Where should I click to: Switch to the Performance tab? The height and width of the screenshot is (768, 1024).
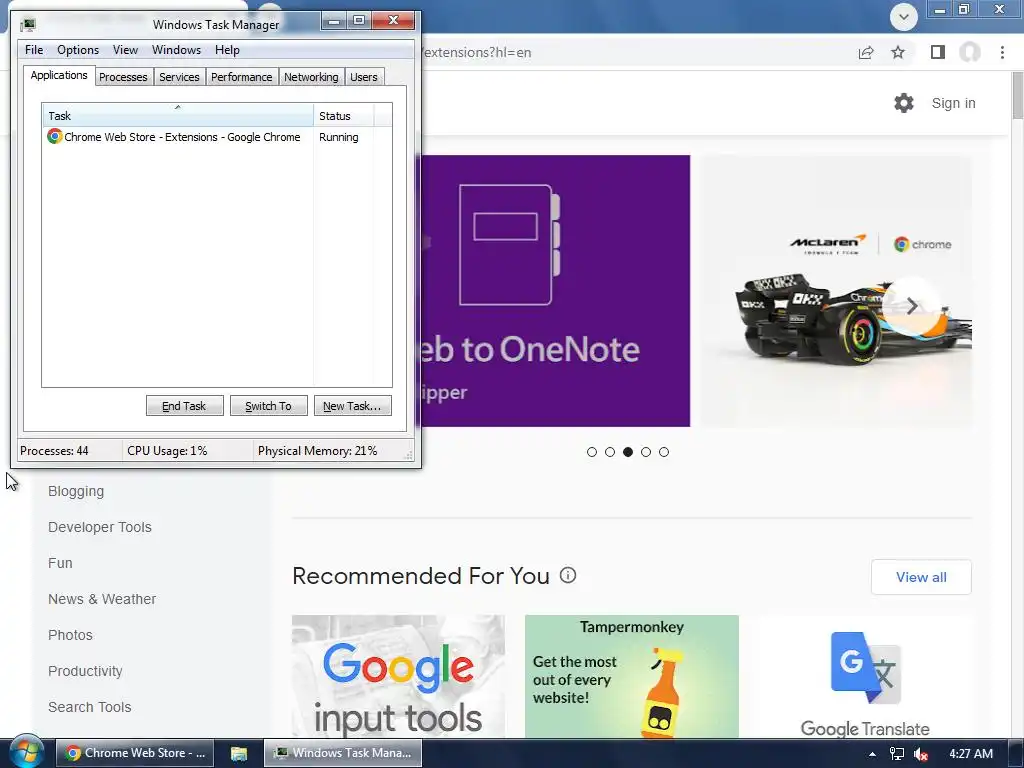coord(242,77)
